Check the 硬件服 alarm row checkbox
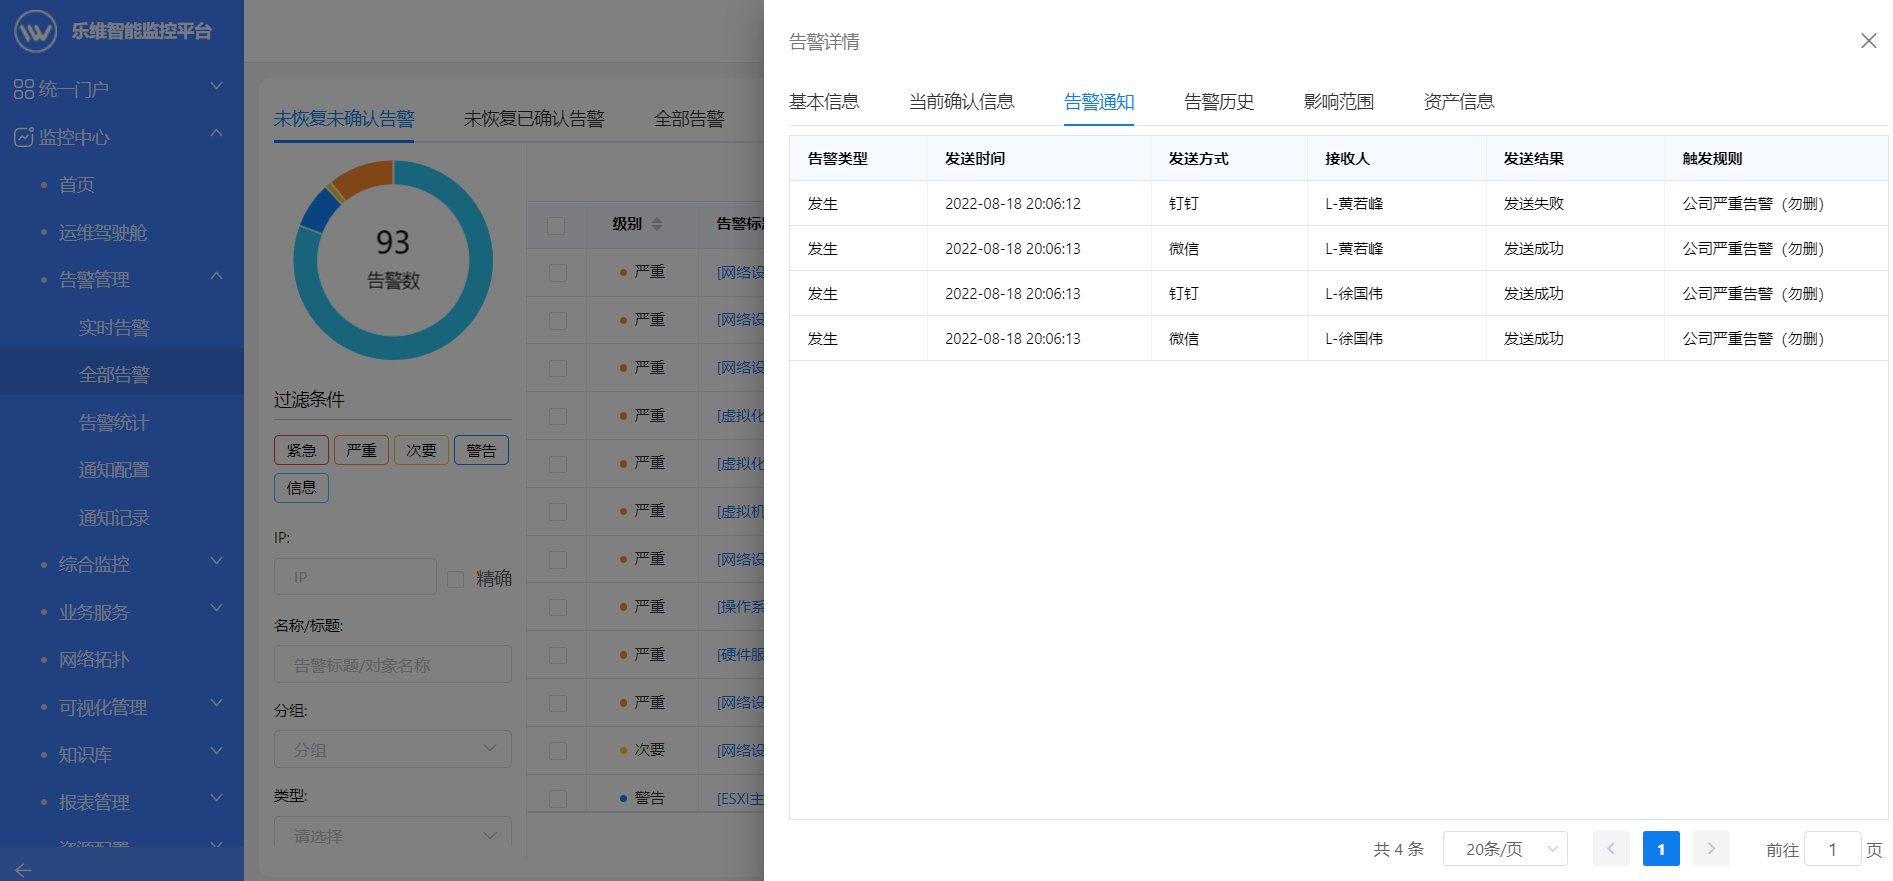 click(x=558, y=655)
